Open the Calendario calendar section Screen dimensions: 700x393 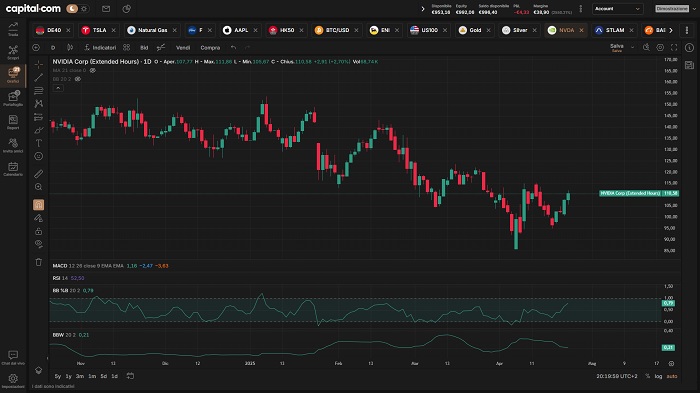13,169
